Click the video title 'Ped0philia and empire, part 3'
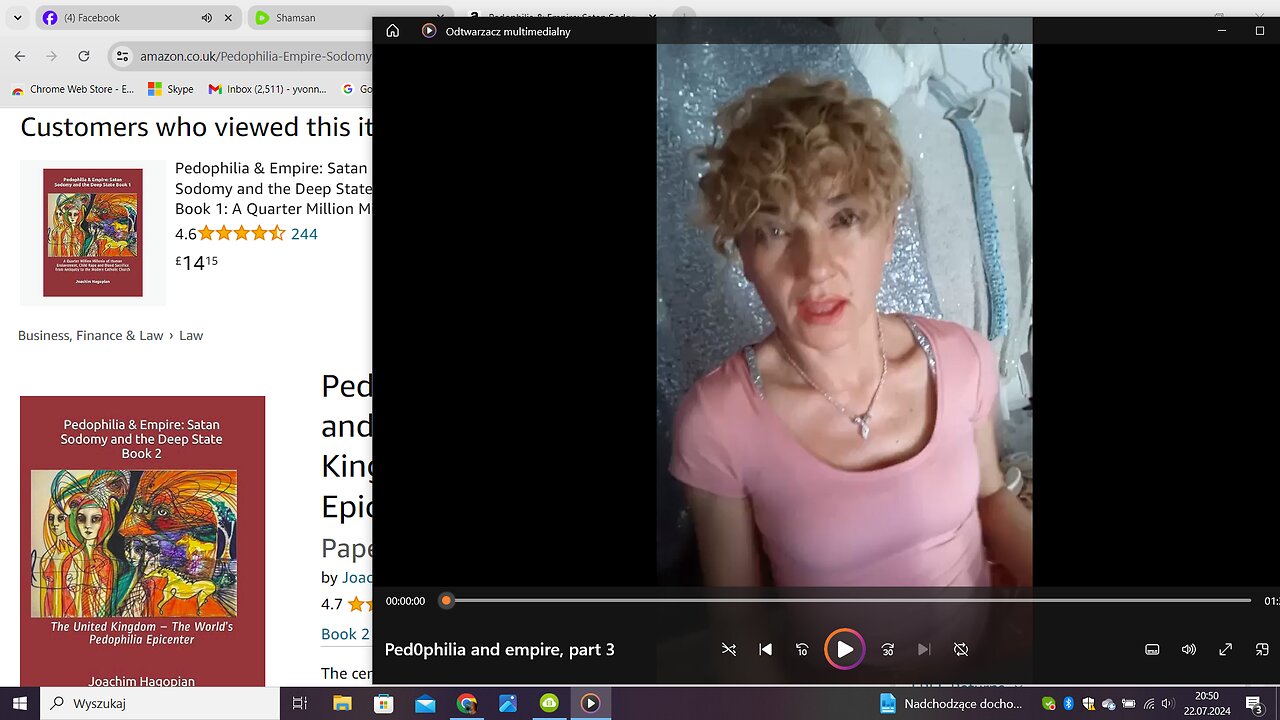 click(x=500, y=649)
